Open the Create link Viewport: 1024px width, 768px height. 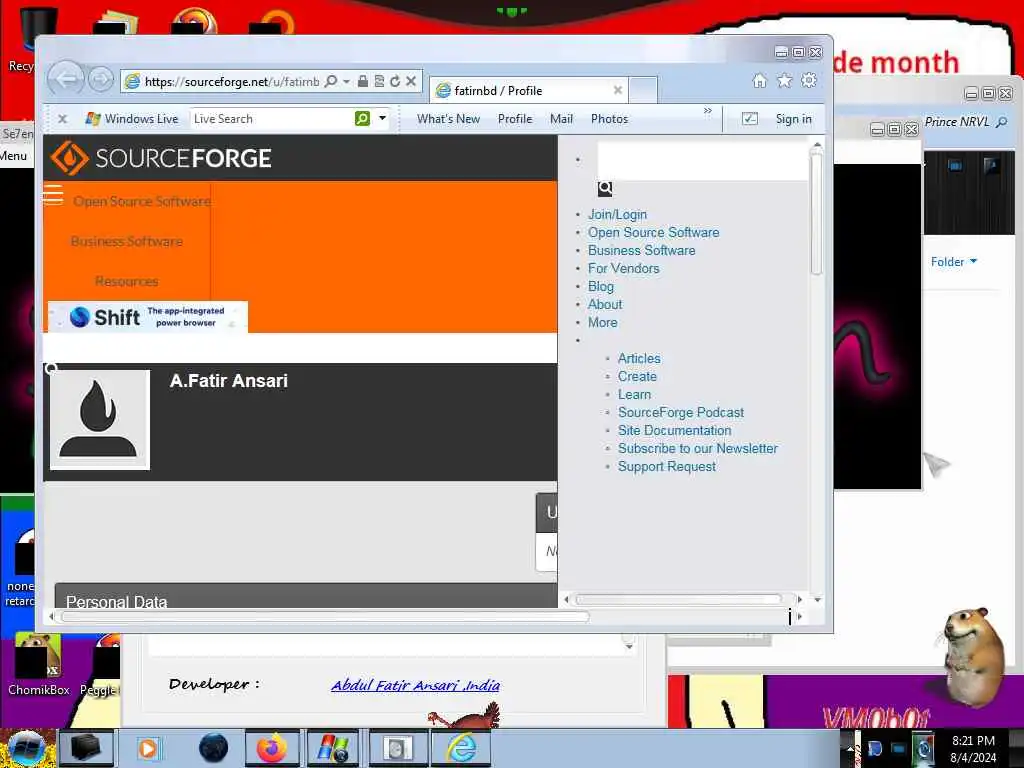[637, 376]
